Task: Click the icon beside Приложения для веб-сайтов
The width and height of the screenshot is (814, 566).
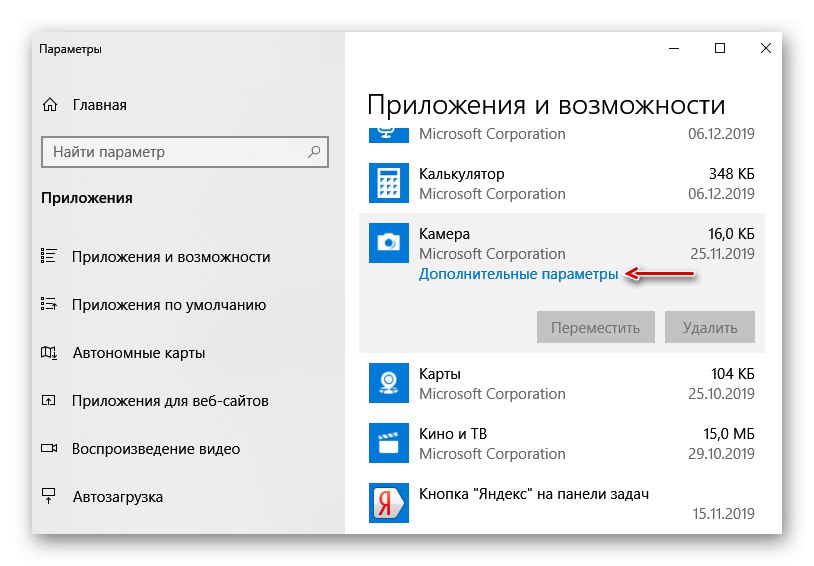Action: pyautogui.click(x=49, y=400)
